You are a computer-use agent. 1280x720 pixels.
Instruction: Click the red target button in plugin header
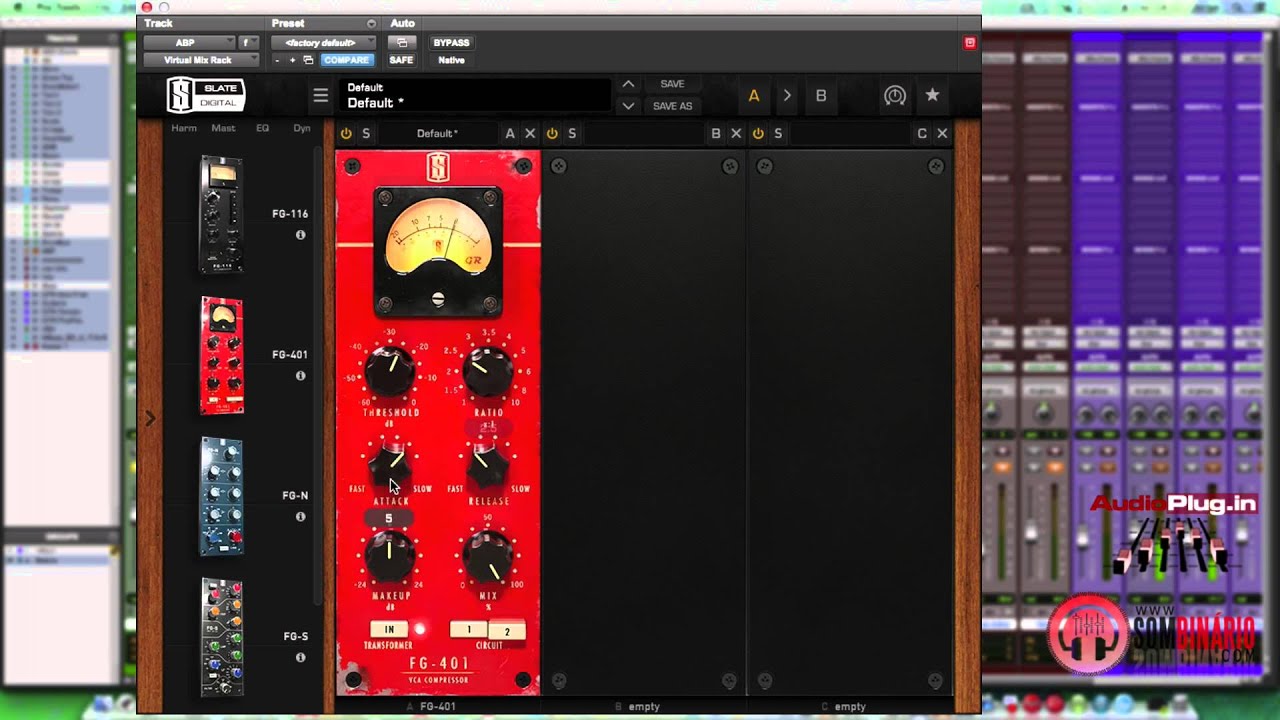coord(969,43)
